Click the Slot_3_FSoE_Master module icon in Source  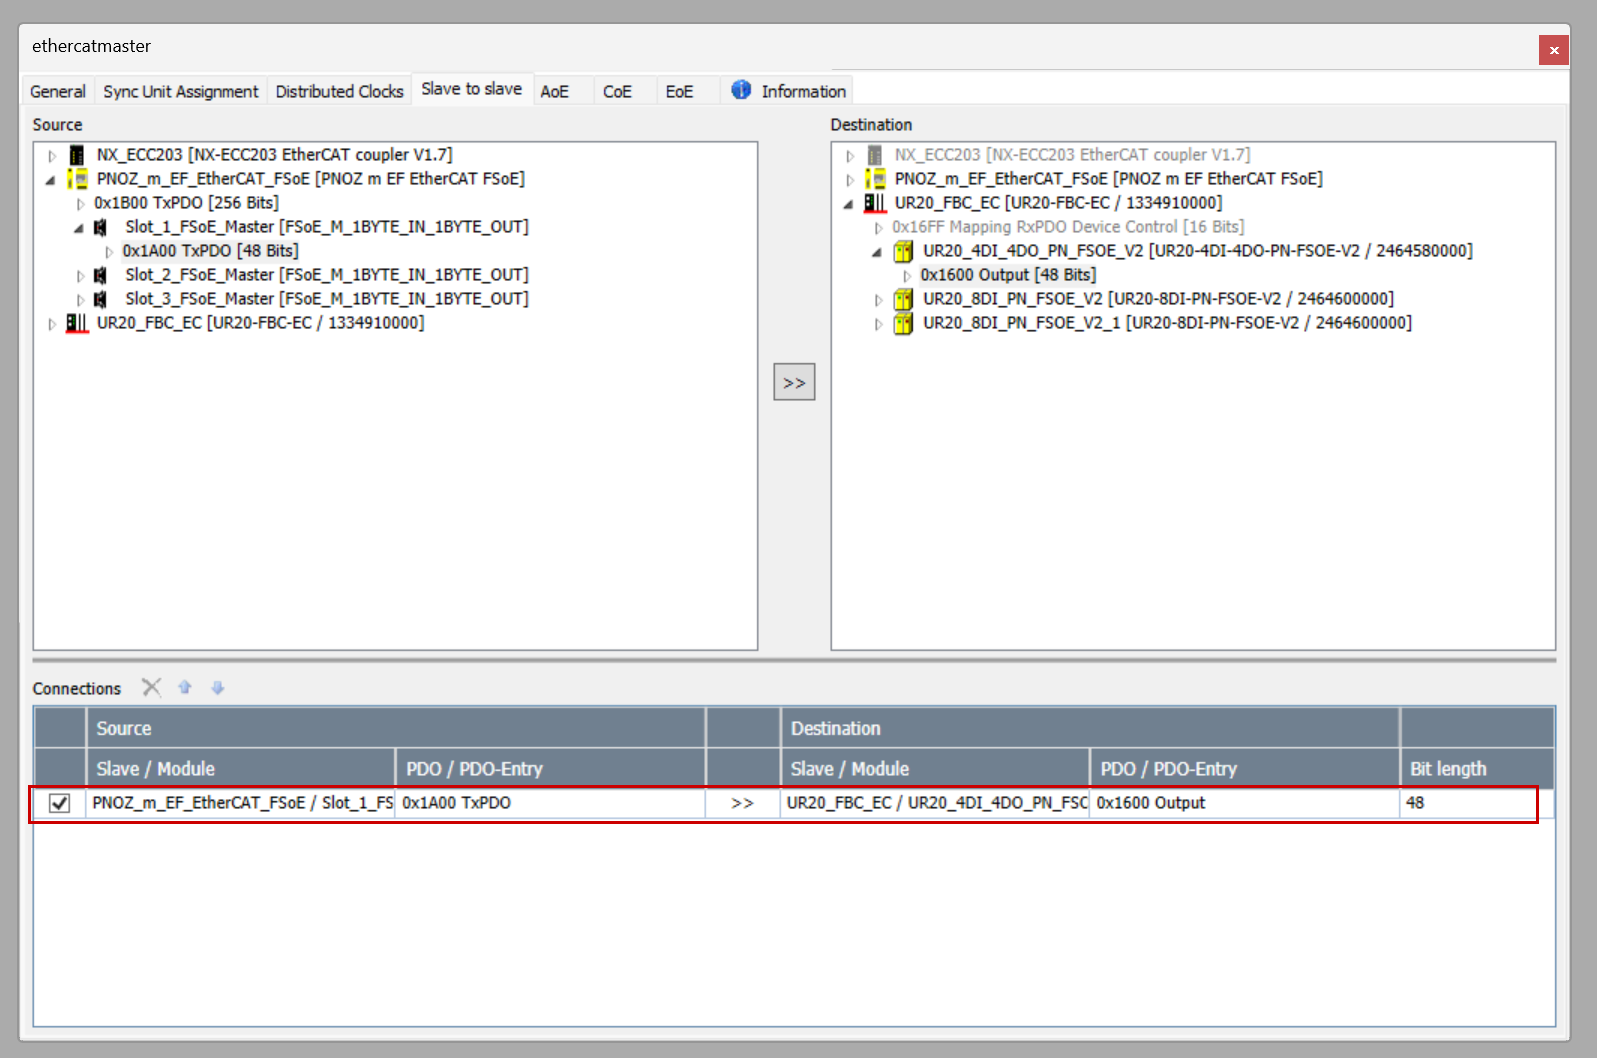[100, 299]
